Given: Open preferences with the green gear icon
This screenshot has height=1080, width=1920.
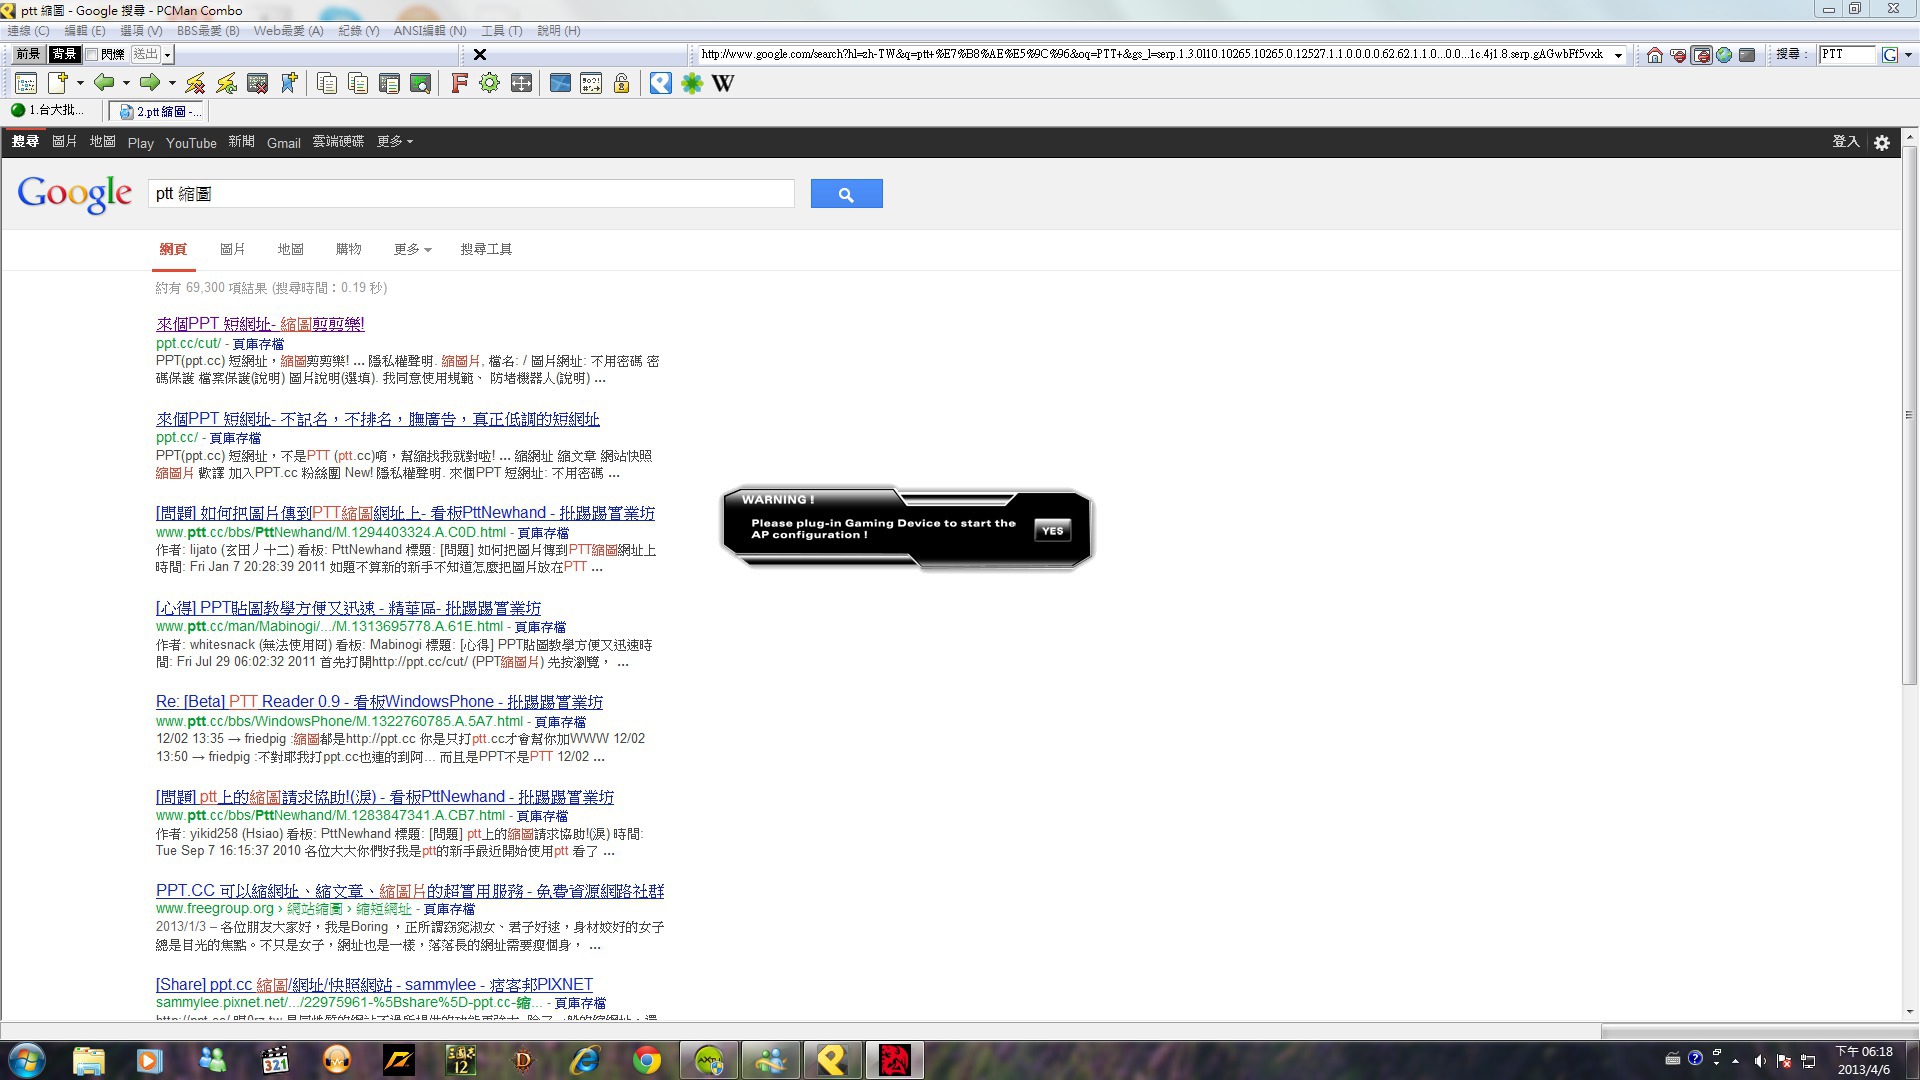Looking at the screenshot, I should [490, 84].
